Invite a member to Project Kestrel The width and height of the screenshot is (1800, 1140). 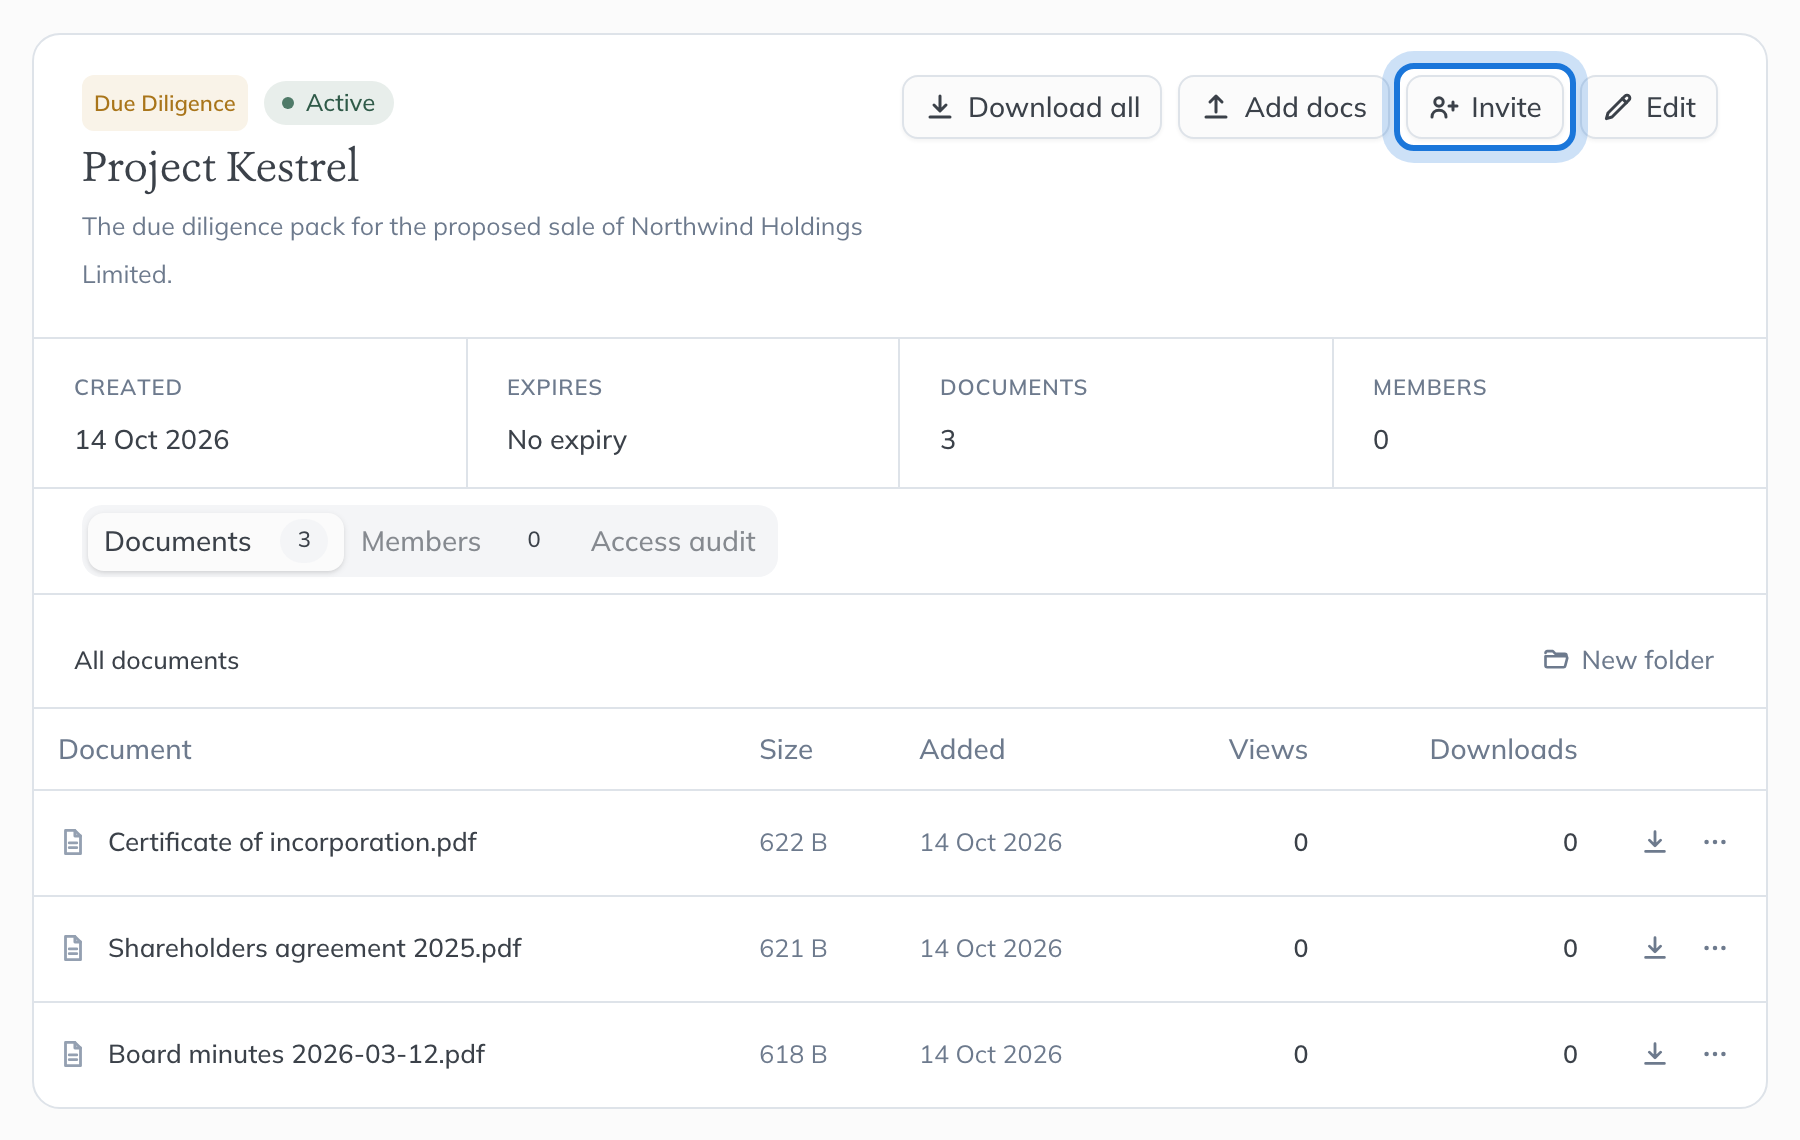pos(1485,107)
